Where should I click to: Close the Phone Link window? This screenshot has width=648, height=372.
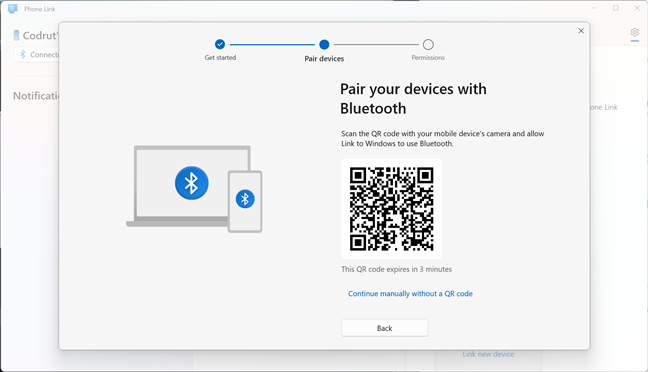click(x=637, y=8)
